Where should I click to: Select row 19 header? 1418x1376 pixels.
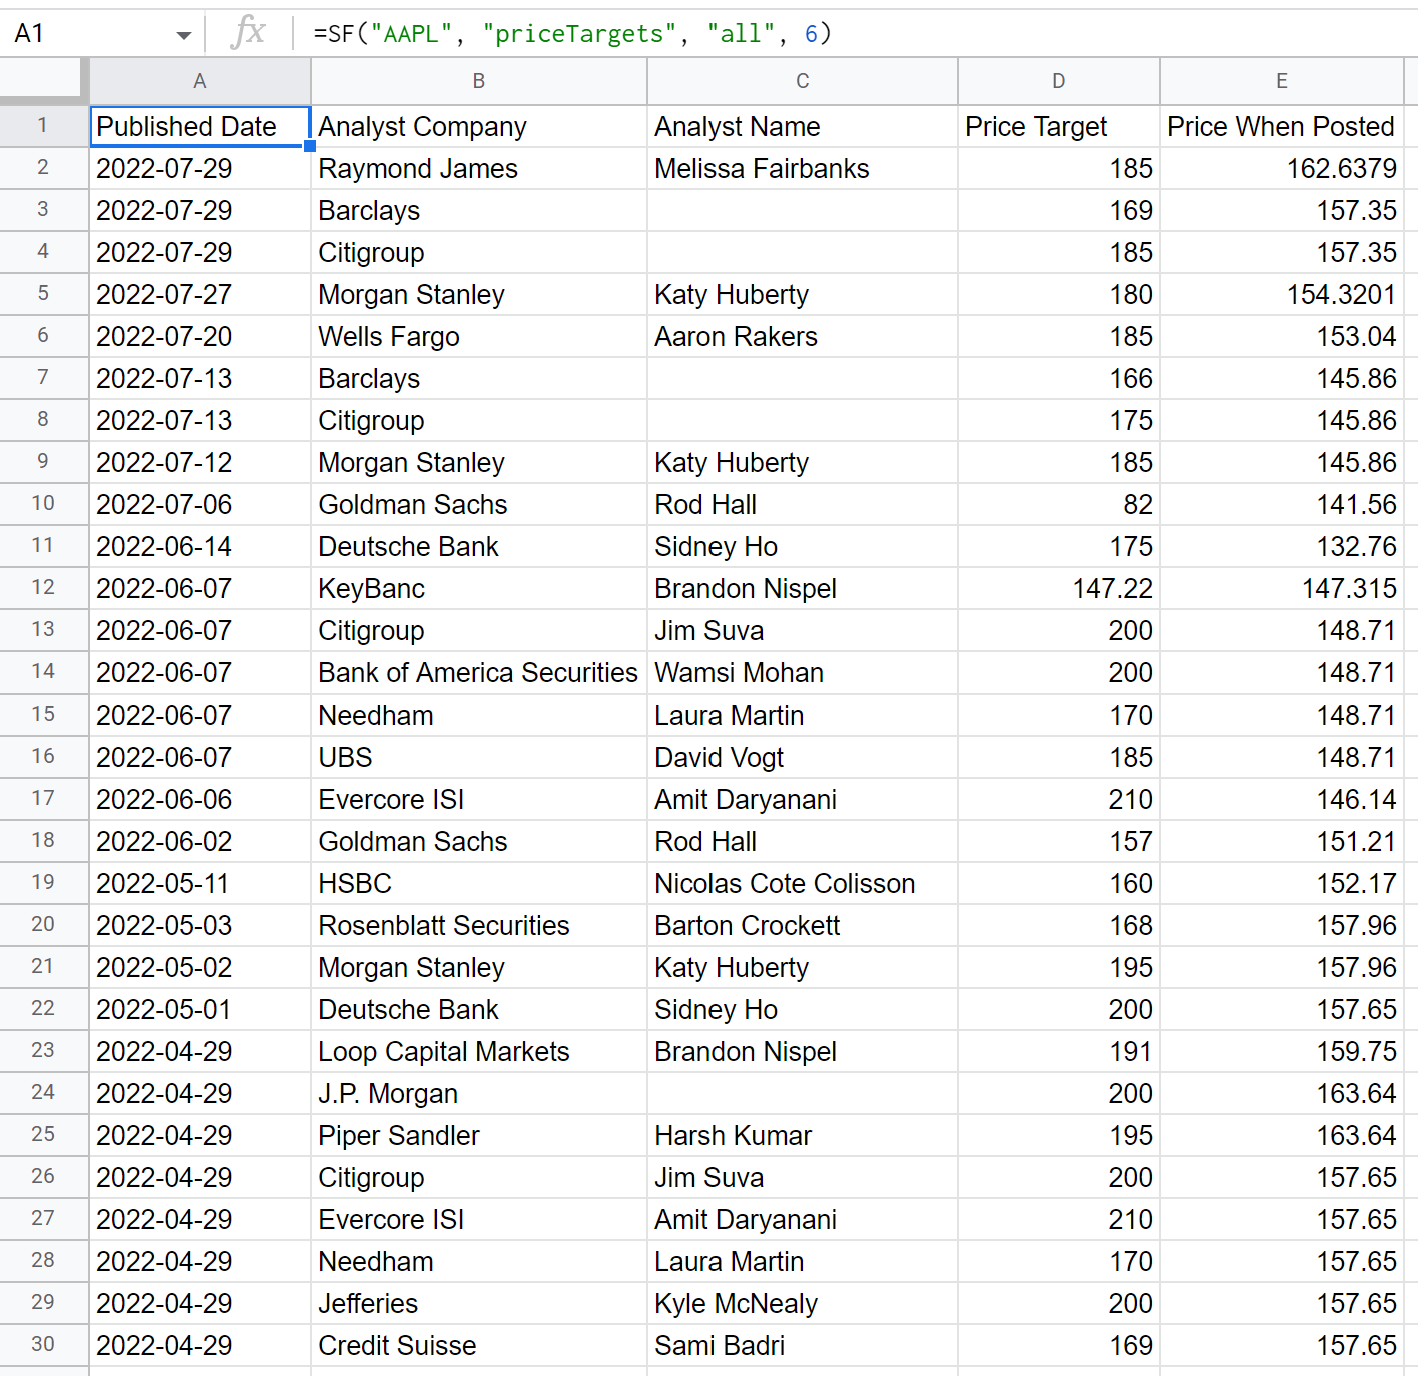point(43,883)
